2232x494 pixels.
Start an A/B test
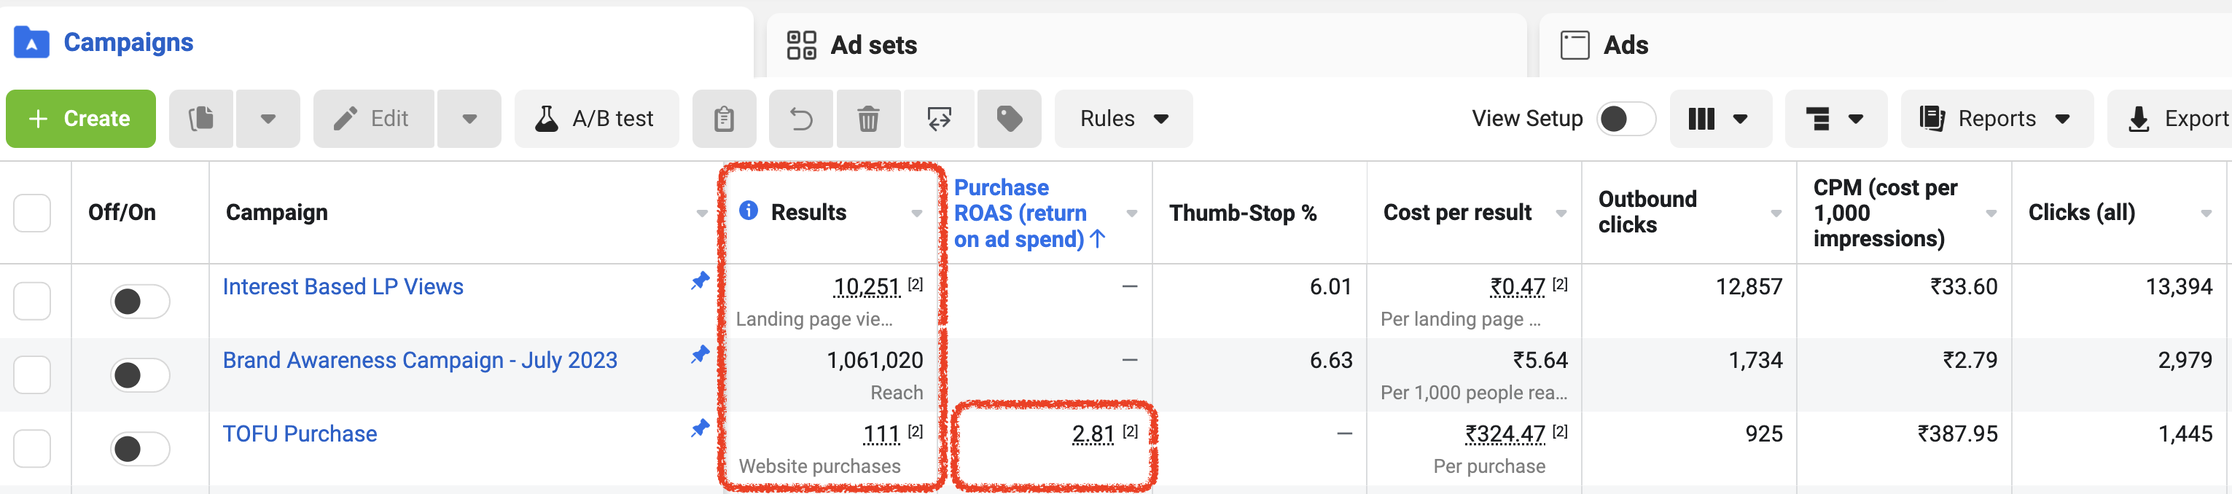[596, 119]
